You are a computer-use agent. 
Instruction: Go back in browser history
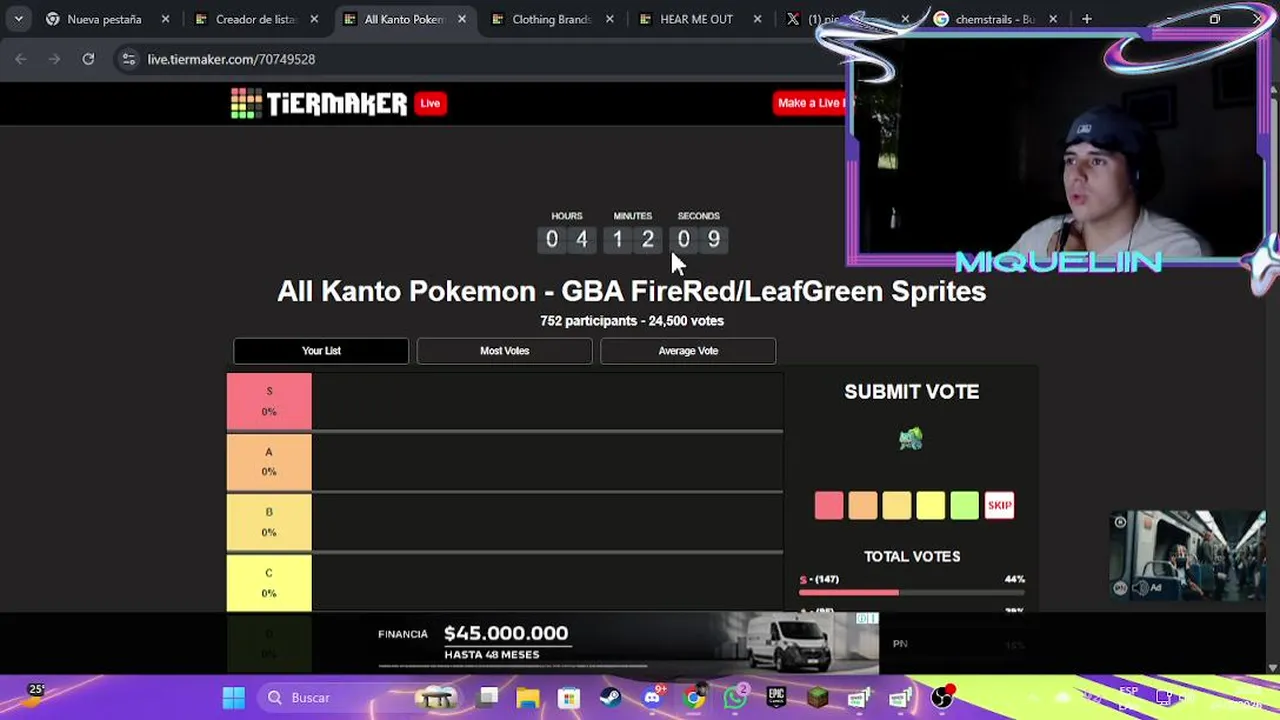point(21,59)
